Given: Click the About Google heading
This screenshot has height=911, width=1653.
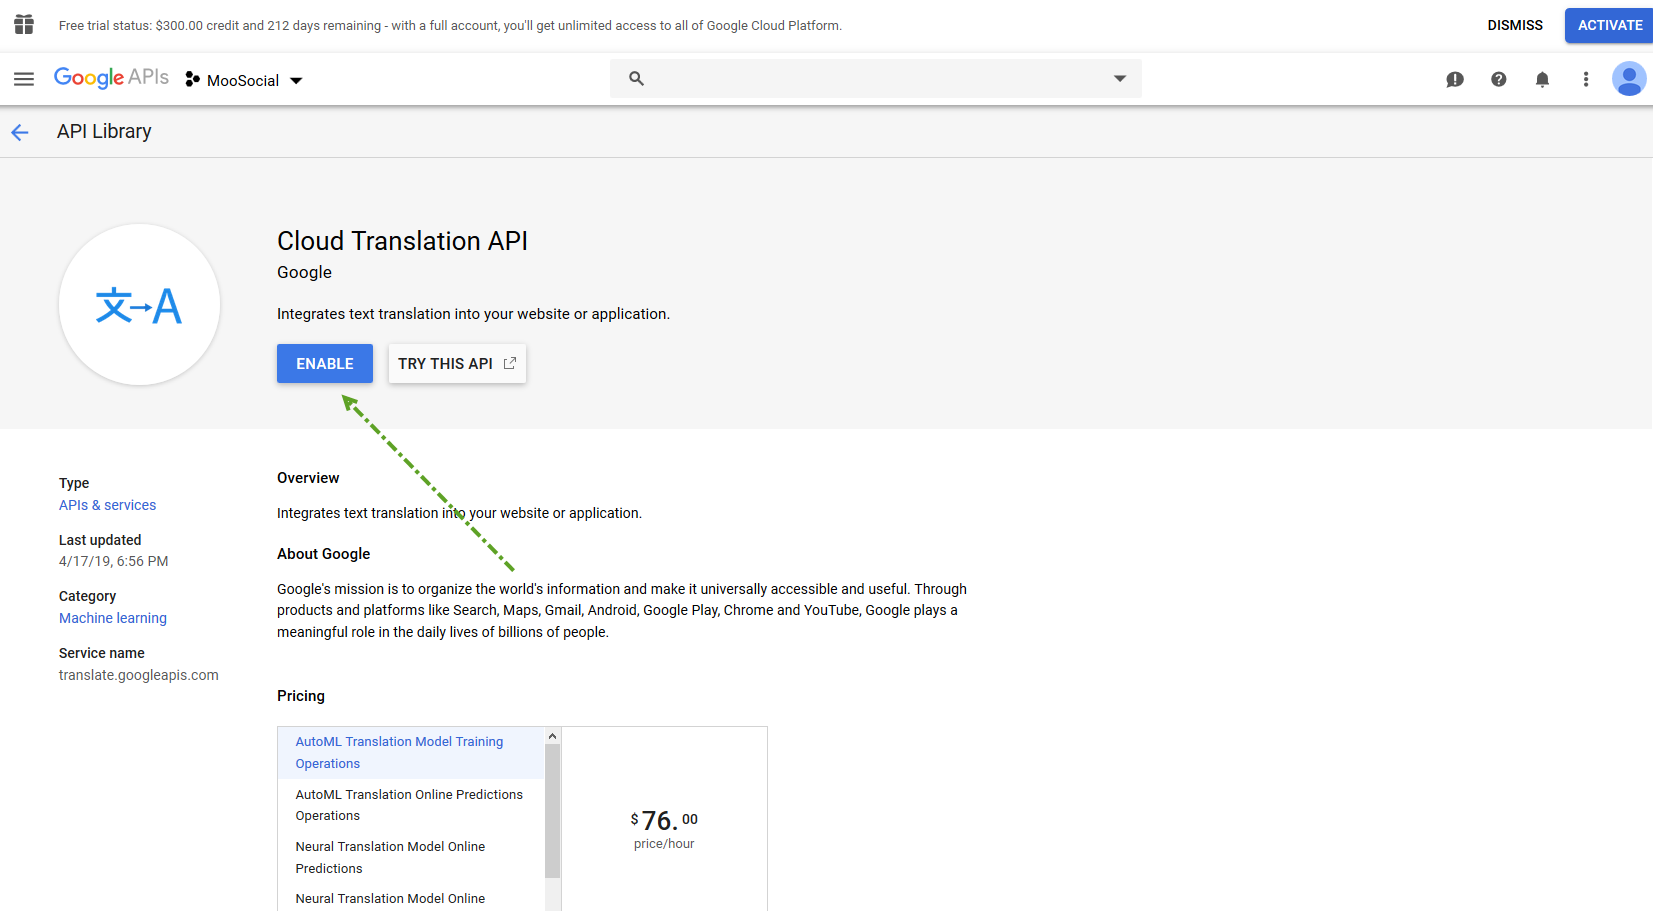Looking at the screenshot, I should pos(324,554).
